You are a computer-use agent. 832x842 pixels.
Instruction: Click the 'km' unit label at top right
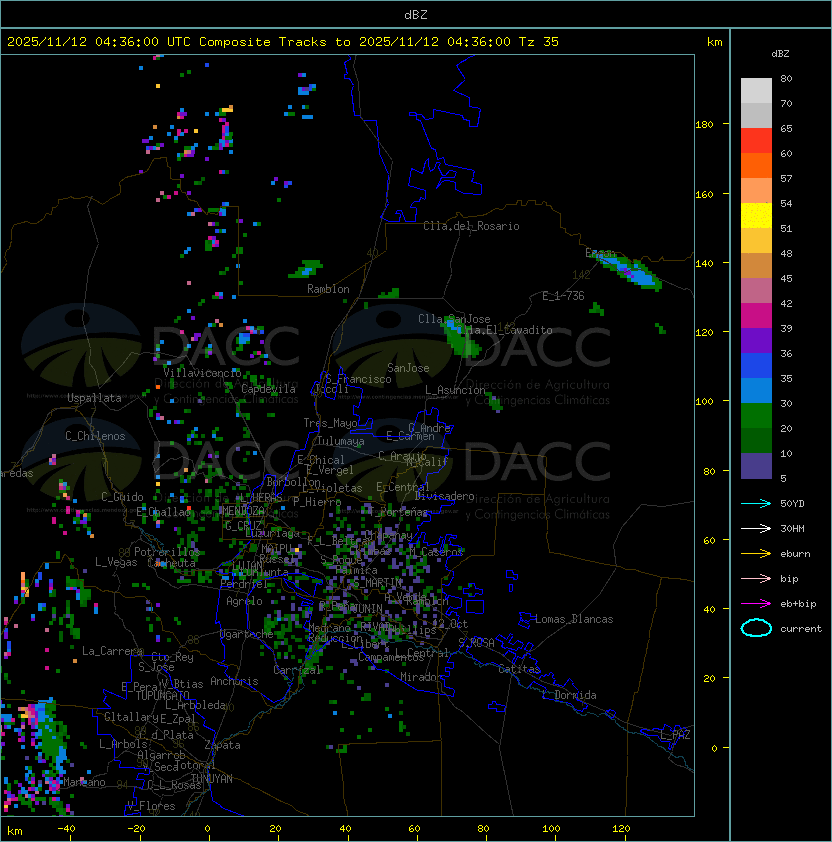tap(714, 42)
